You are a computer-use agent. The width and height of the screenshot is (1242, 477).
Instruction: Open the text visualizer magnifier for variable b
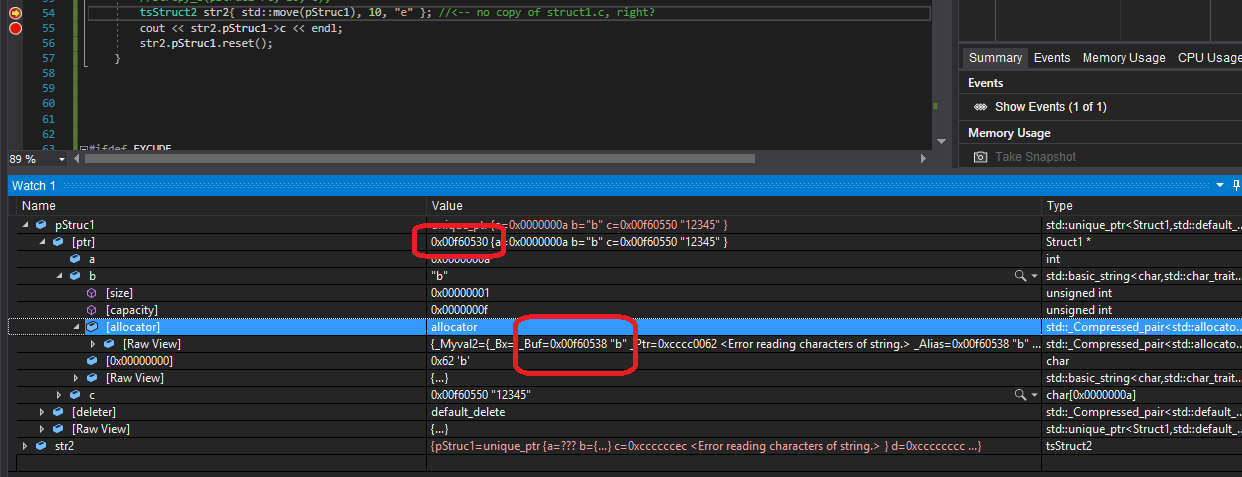pos(1020,276)
